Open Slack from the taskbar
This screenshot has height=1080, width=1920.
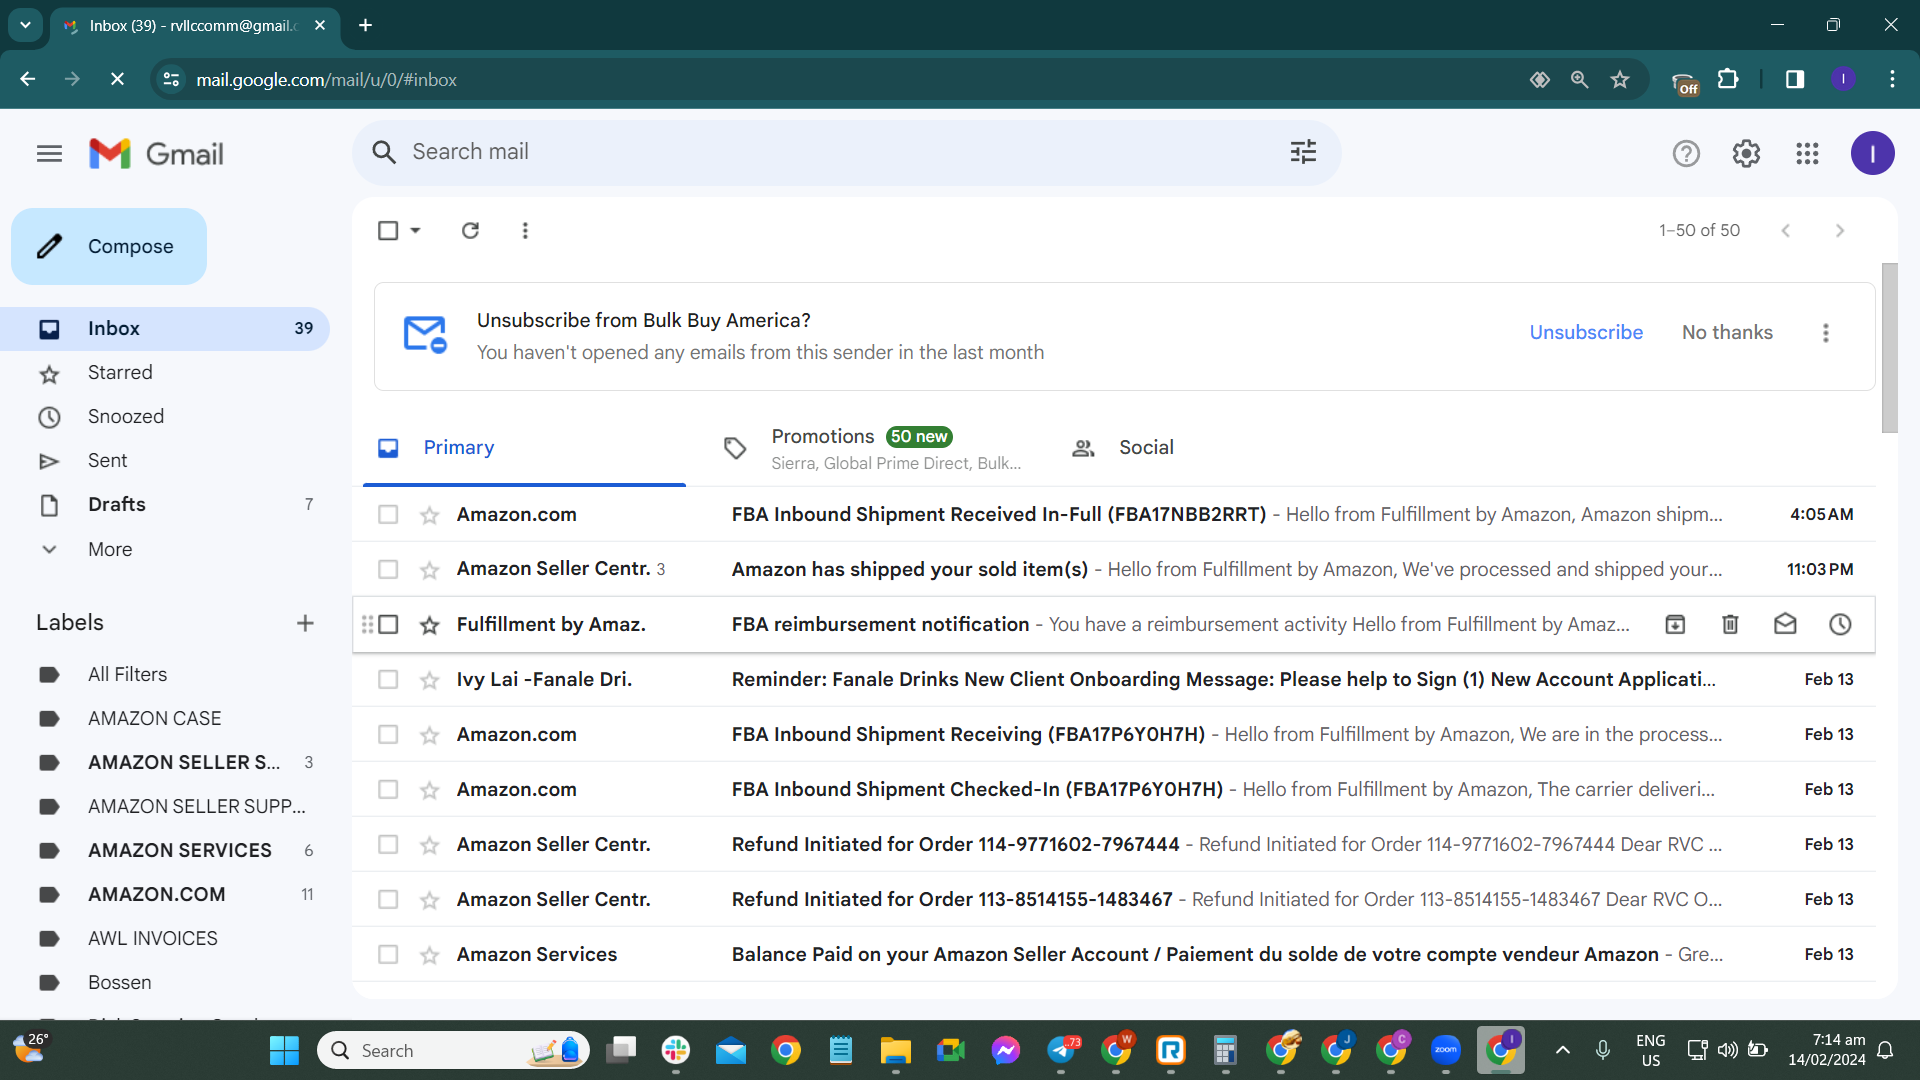pyautogui.click(x=676, y=1050)
